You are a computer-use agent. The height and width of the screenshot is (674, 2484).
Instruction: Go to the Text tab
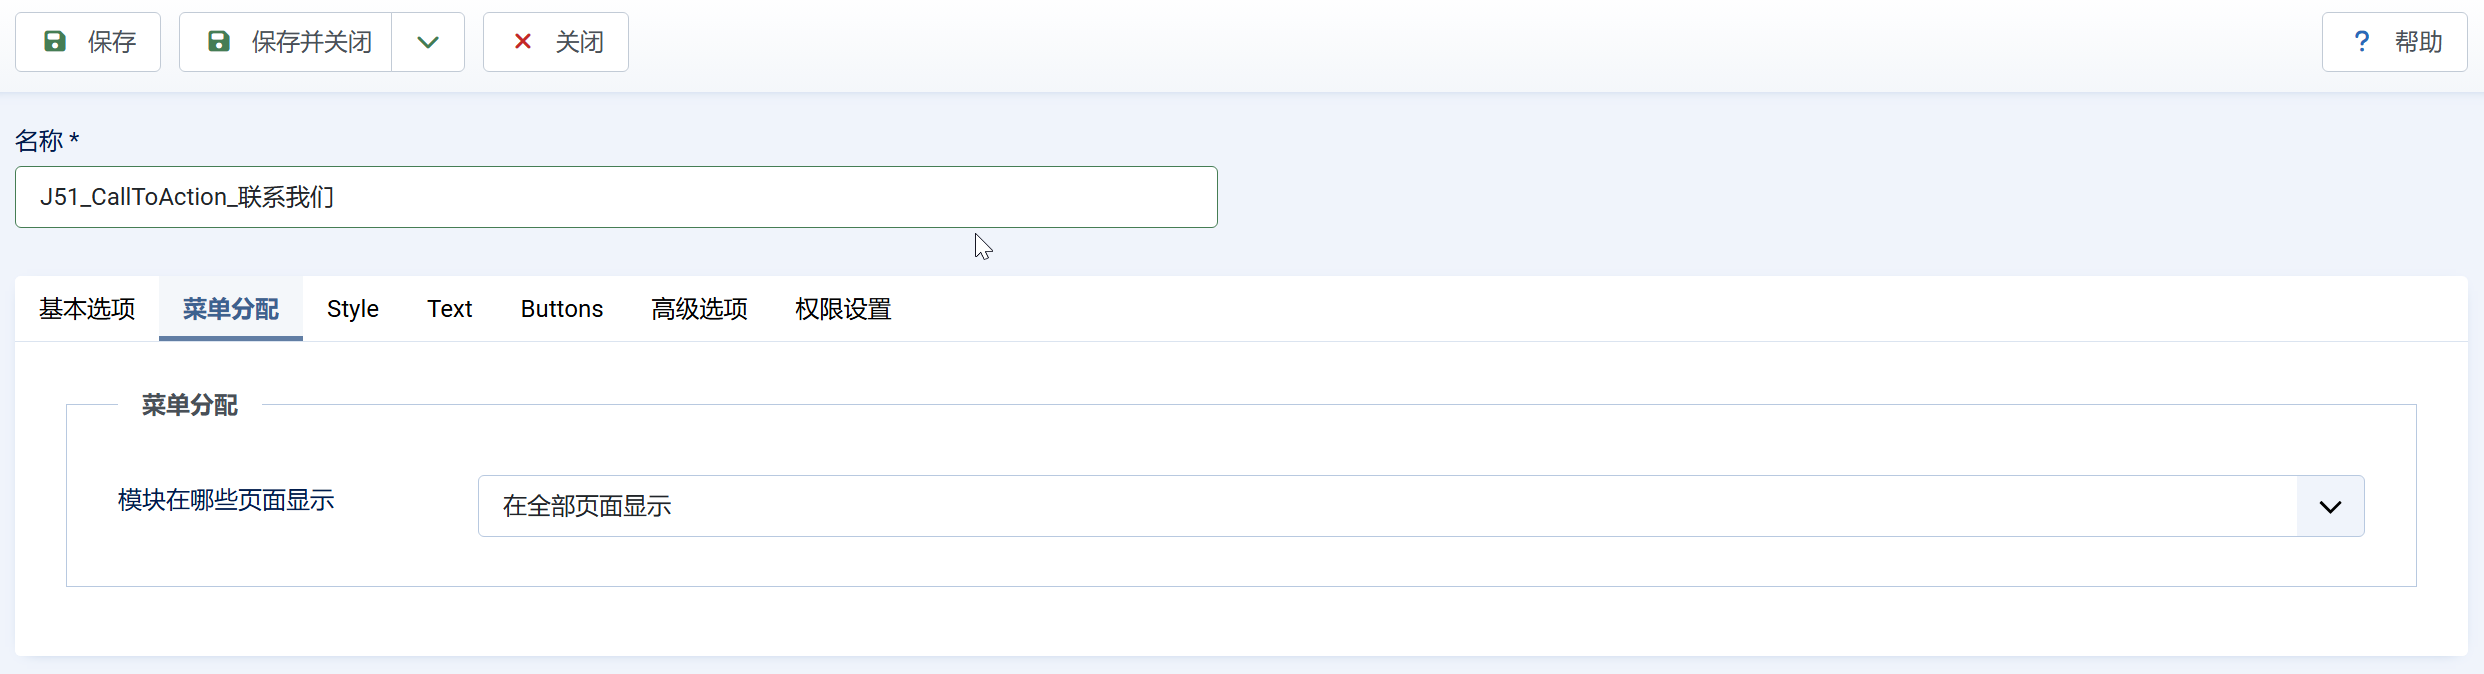450,309
